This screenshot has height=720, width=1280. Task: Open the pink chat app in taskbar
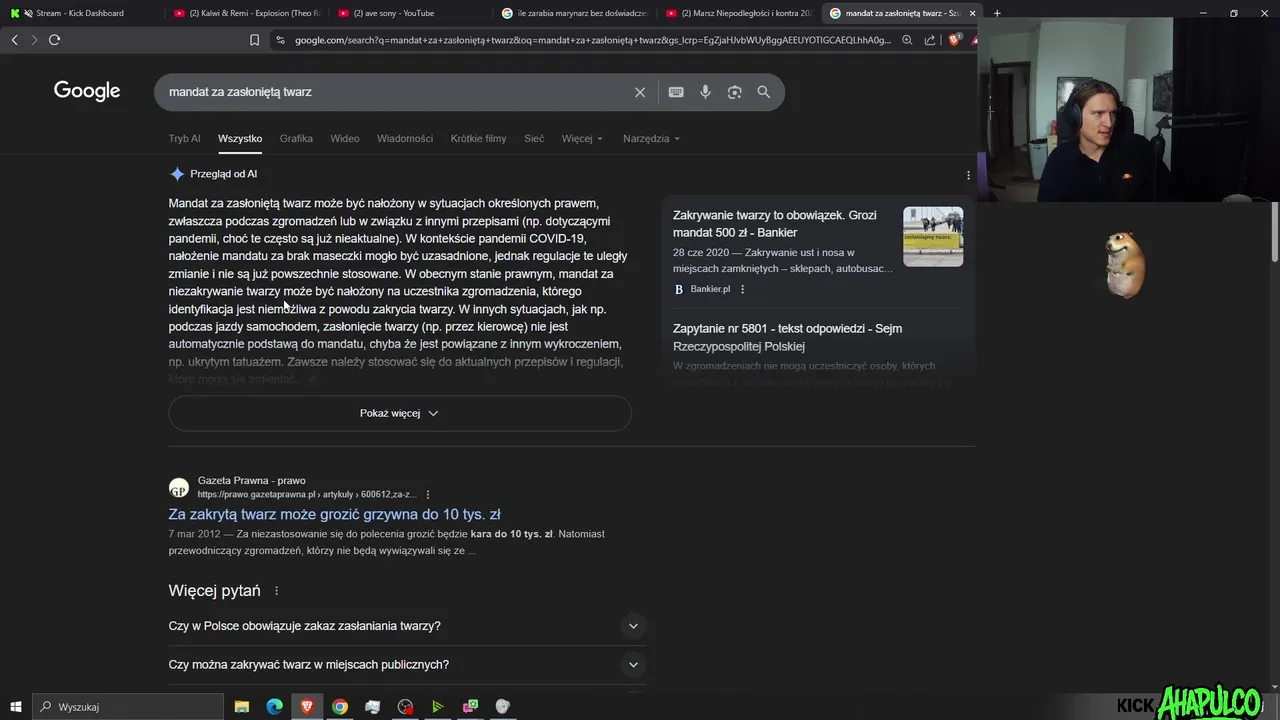pos(470,707)
